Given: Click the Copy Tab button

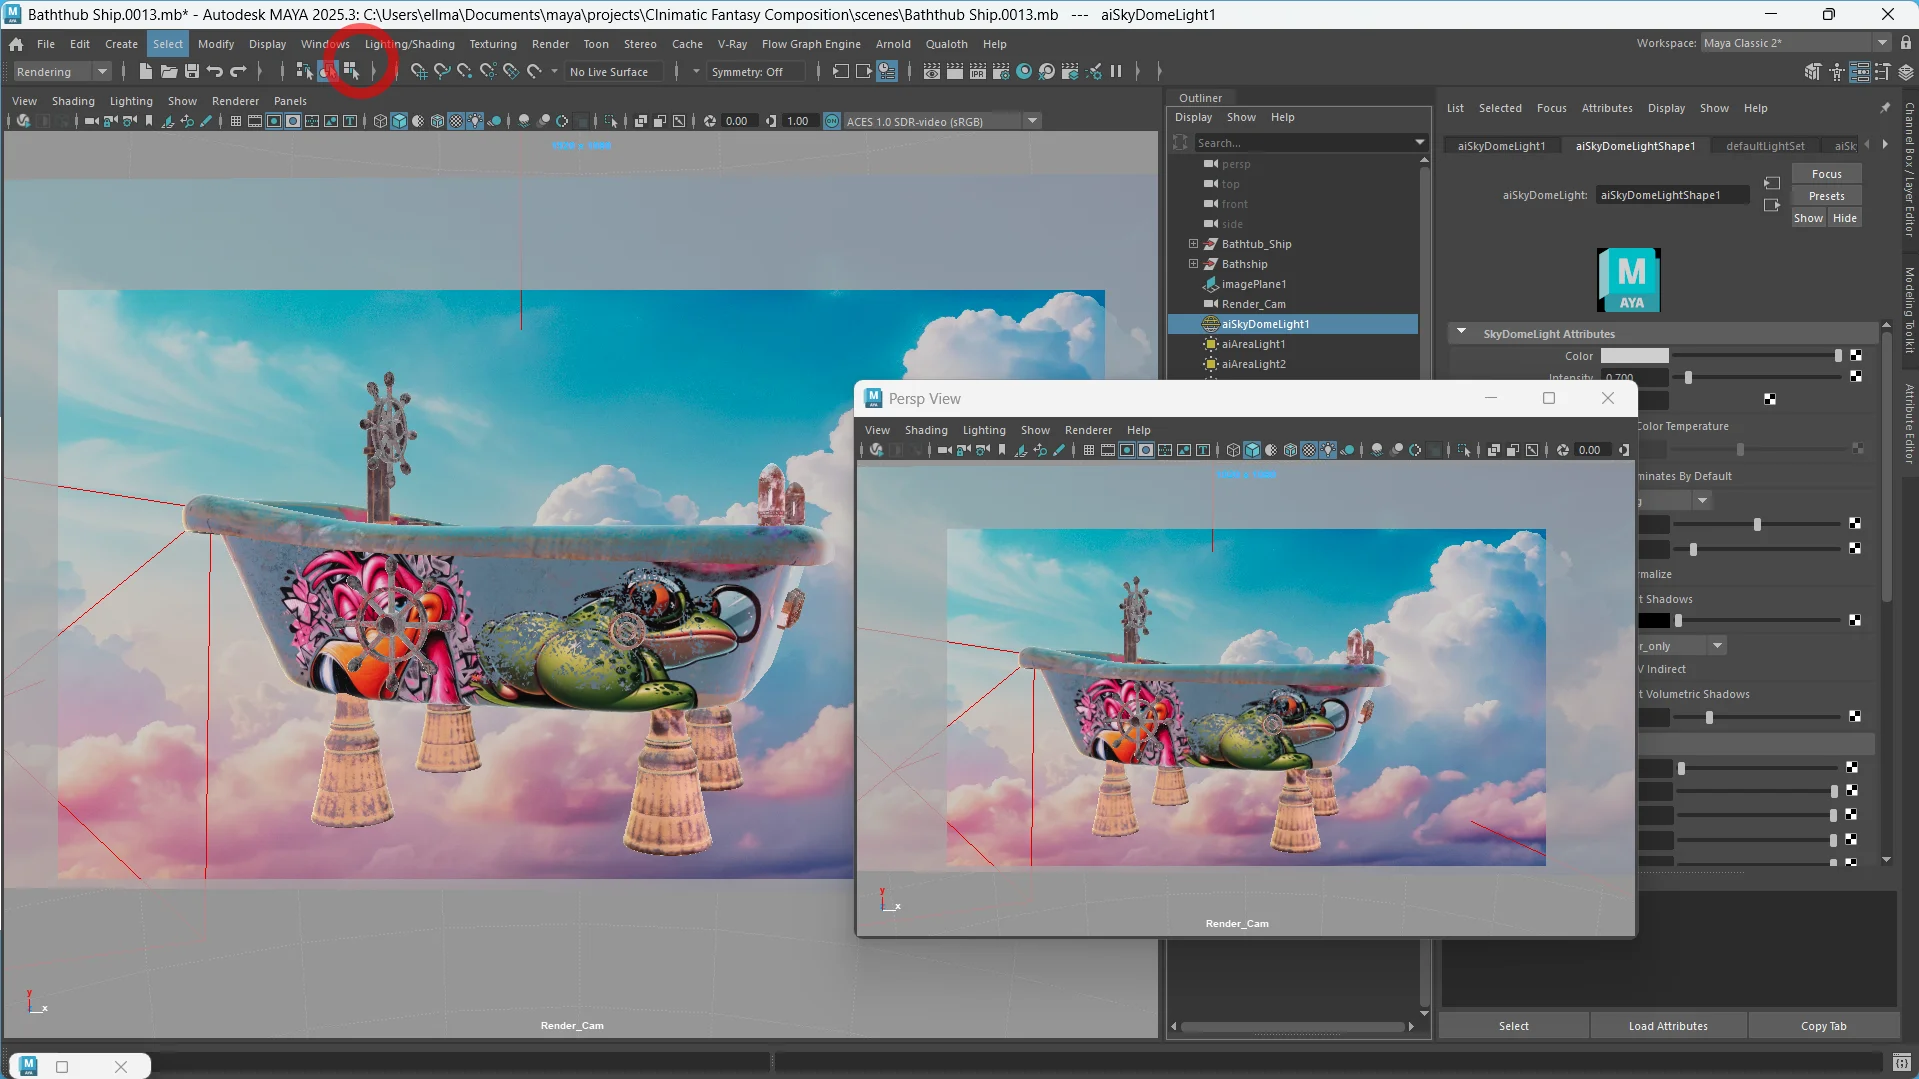Looking at the screenshot, I should [1823, 1026].
